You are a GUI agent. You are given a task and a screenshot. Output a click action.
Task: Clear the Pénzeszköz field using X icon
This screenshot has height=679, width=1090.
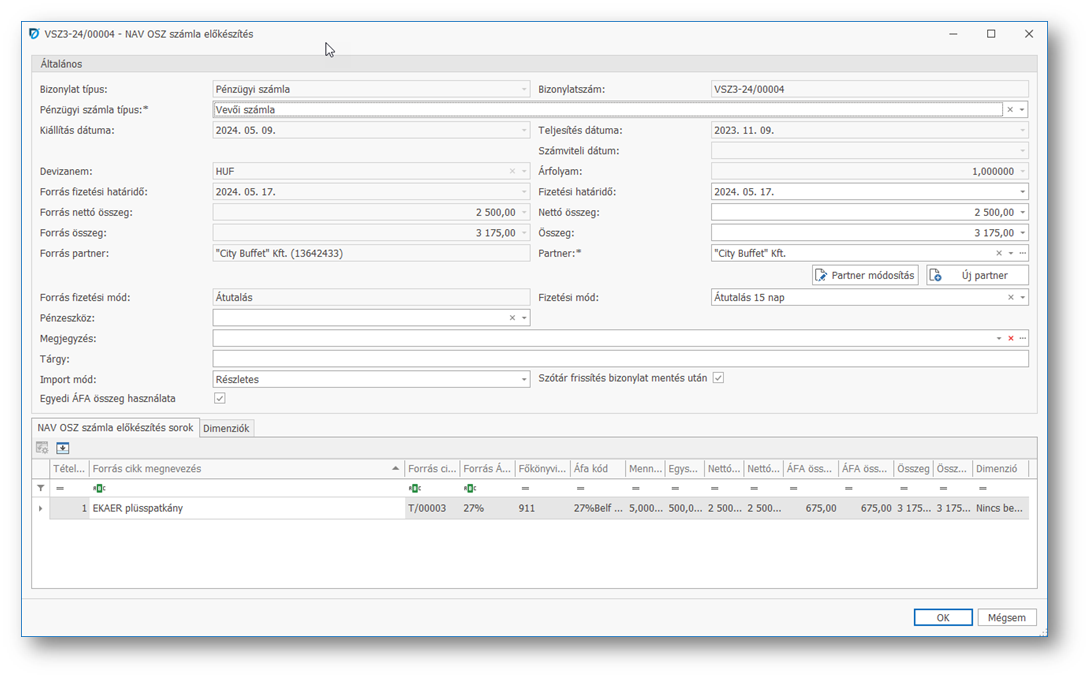[x=512, y=318]
